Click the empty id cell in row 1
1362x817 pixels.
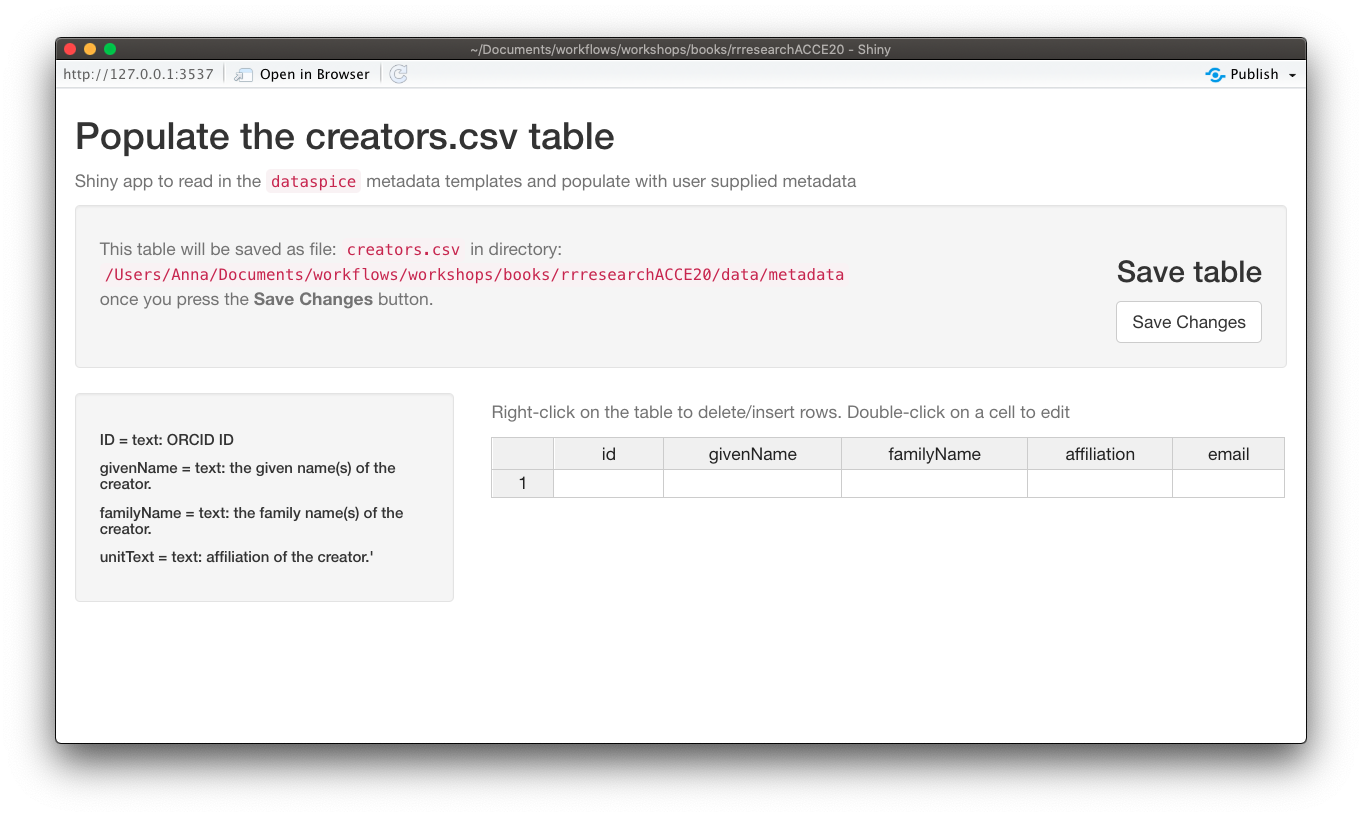609,484
